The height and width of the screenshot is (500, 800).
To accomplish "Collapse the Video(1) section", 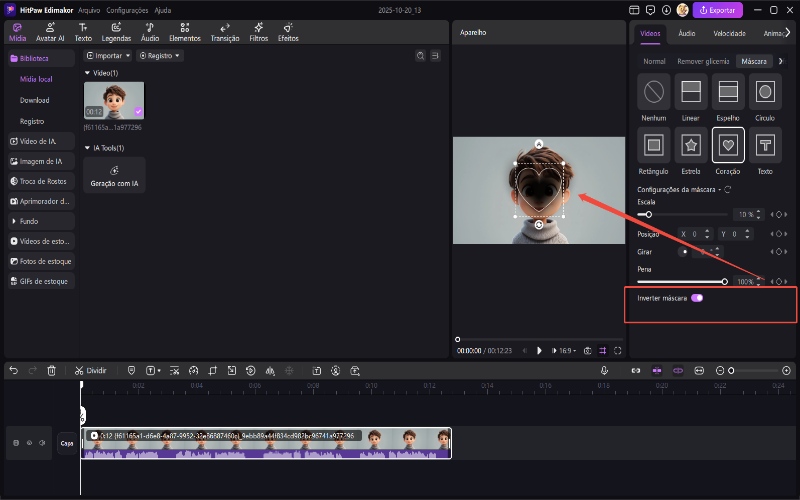I will 87,73.
